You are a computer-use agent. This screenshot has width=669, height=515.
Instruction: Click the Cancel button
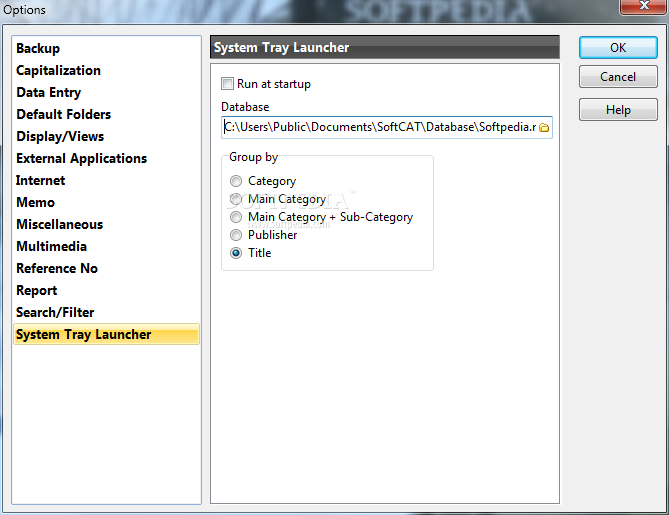tap(618, 77)
